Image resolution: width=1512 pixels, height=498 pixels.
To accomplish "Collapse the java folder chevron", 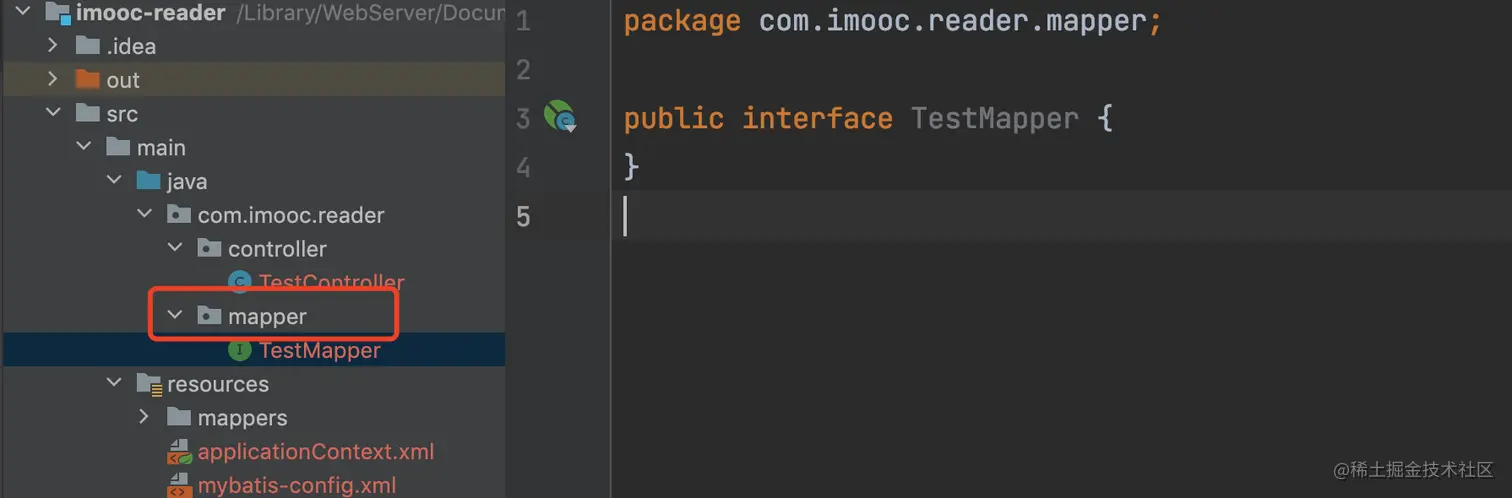I will click(114, 181).
